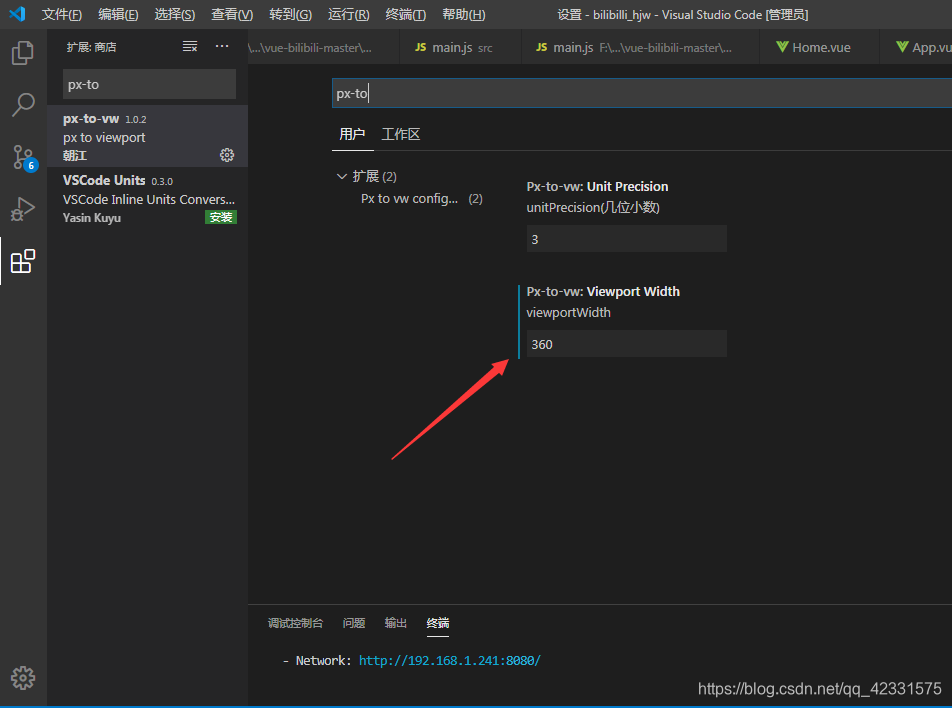The image size is (952, 708).
Task: Clear extensions search results icon
Action: click(190, 46)
